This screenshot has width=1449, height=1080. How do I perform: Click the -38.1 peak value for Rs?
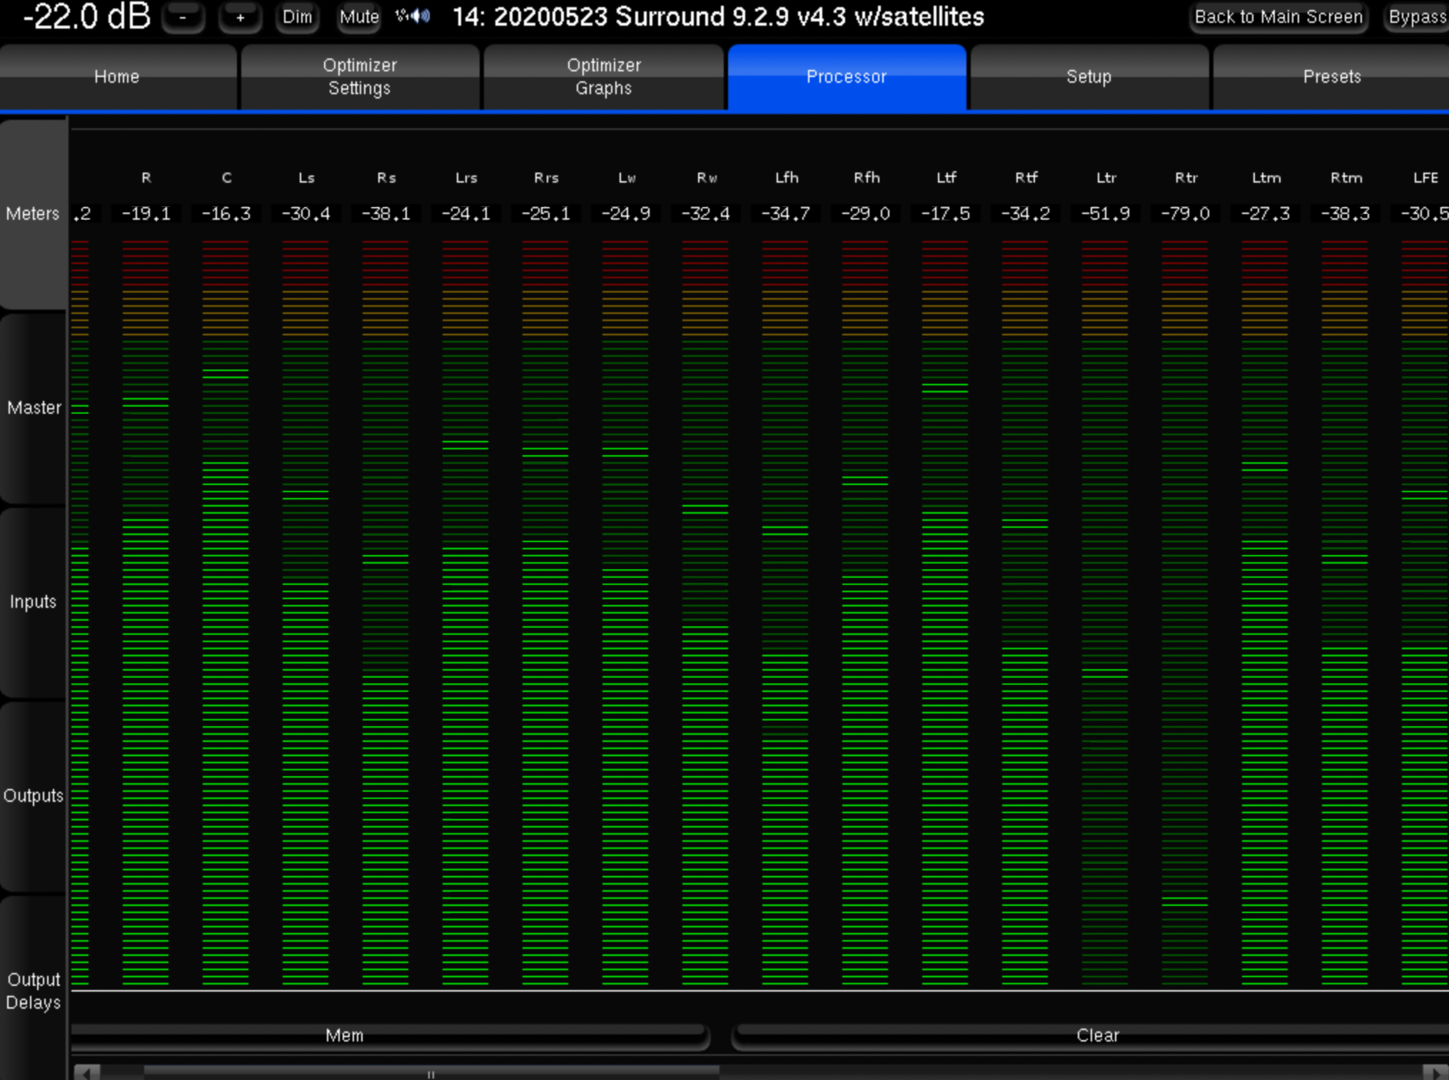[386, 214]
